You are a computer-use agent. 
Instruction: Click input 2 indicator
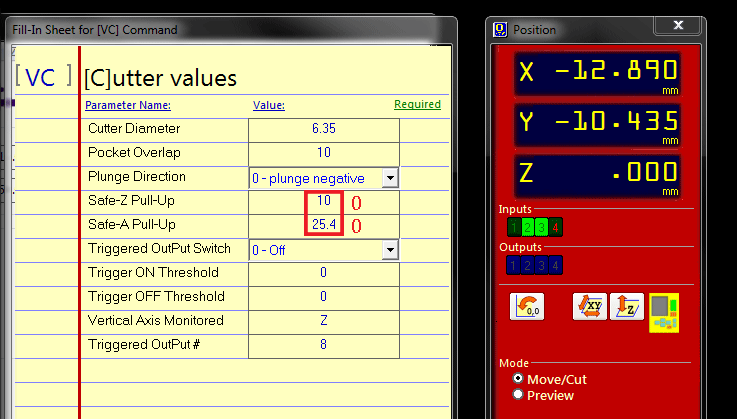pos(528,228)
